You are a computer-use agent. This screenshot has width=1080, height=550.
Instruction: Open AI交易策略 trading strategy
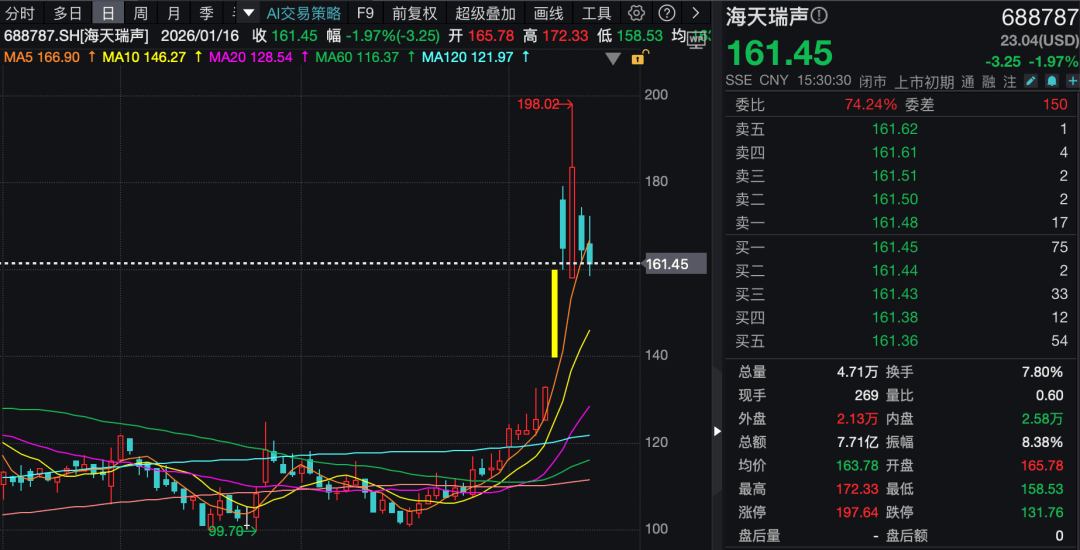pyautogui.click(x=303, y=13)
